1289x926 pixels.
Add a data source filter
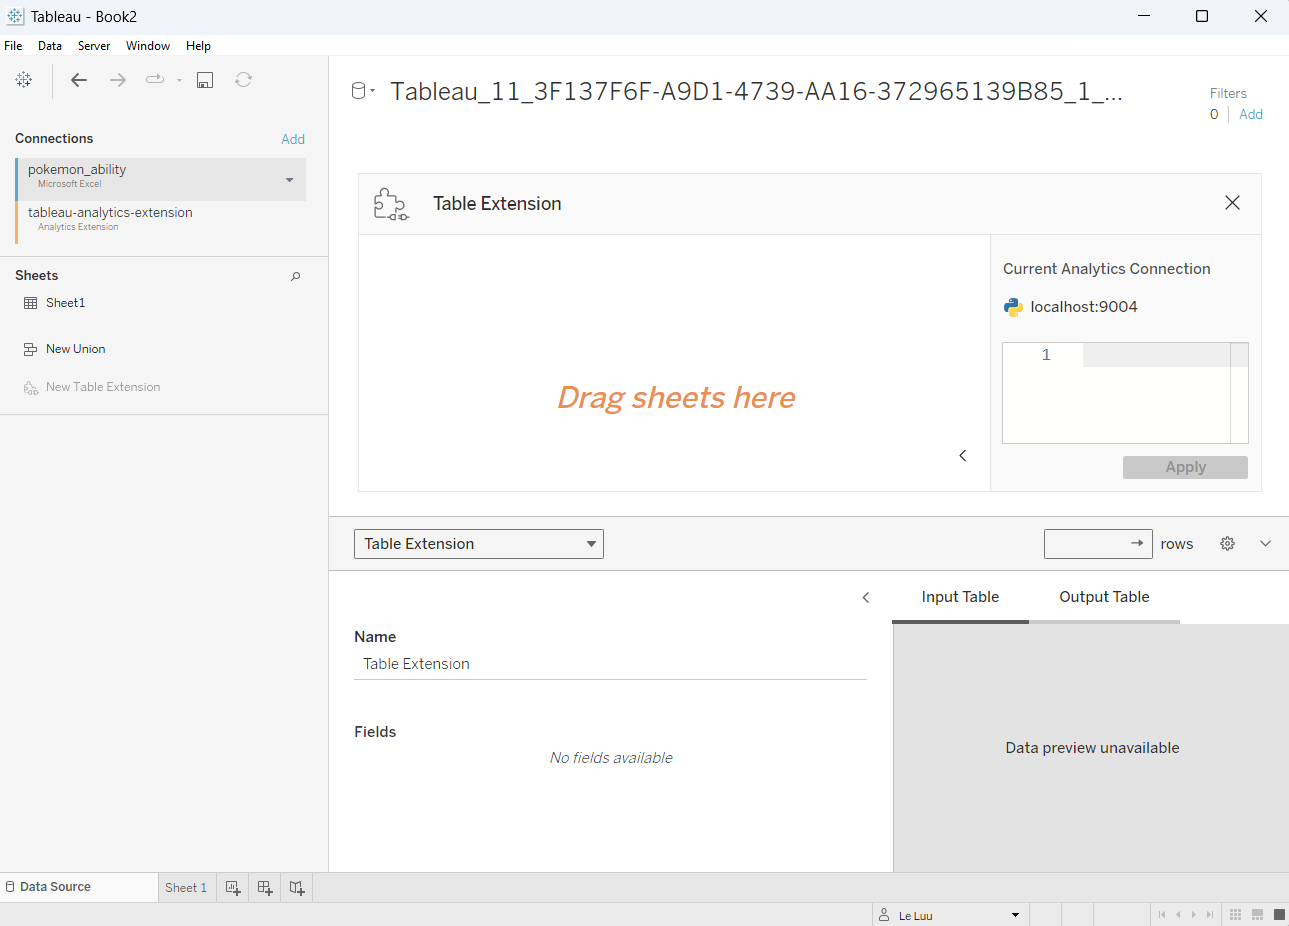tap(1251, 114)
